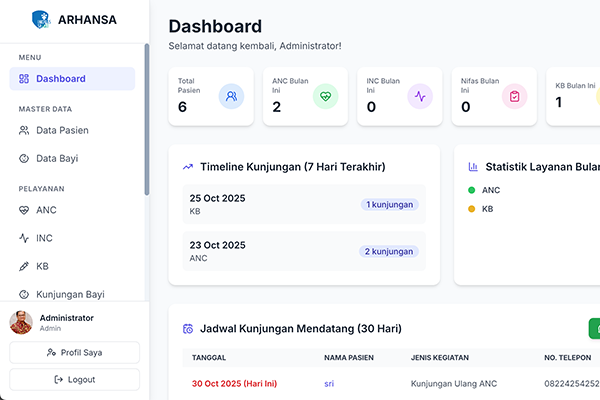
Task: Click the Total Pasien users icon
Action: tap(231, 96)
